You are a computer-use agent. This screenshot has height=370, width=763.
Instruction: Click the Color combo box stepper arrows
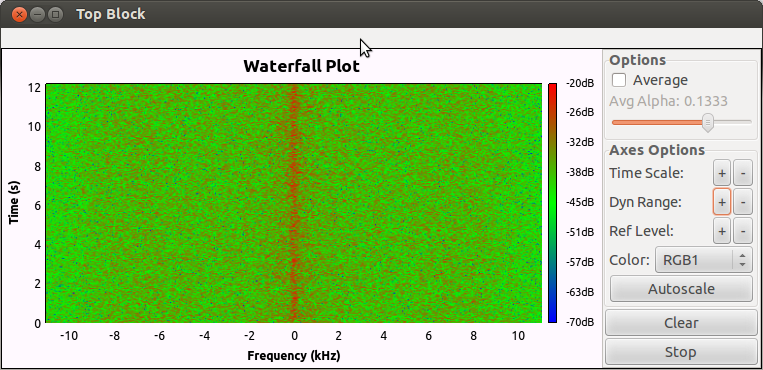[x=742, y=260]
